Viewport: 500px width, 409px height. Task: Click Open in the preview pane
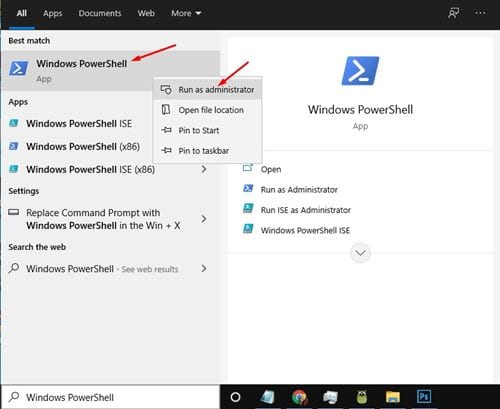(x=271, y=169)
